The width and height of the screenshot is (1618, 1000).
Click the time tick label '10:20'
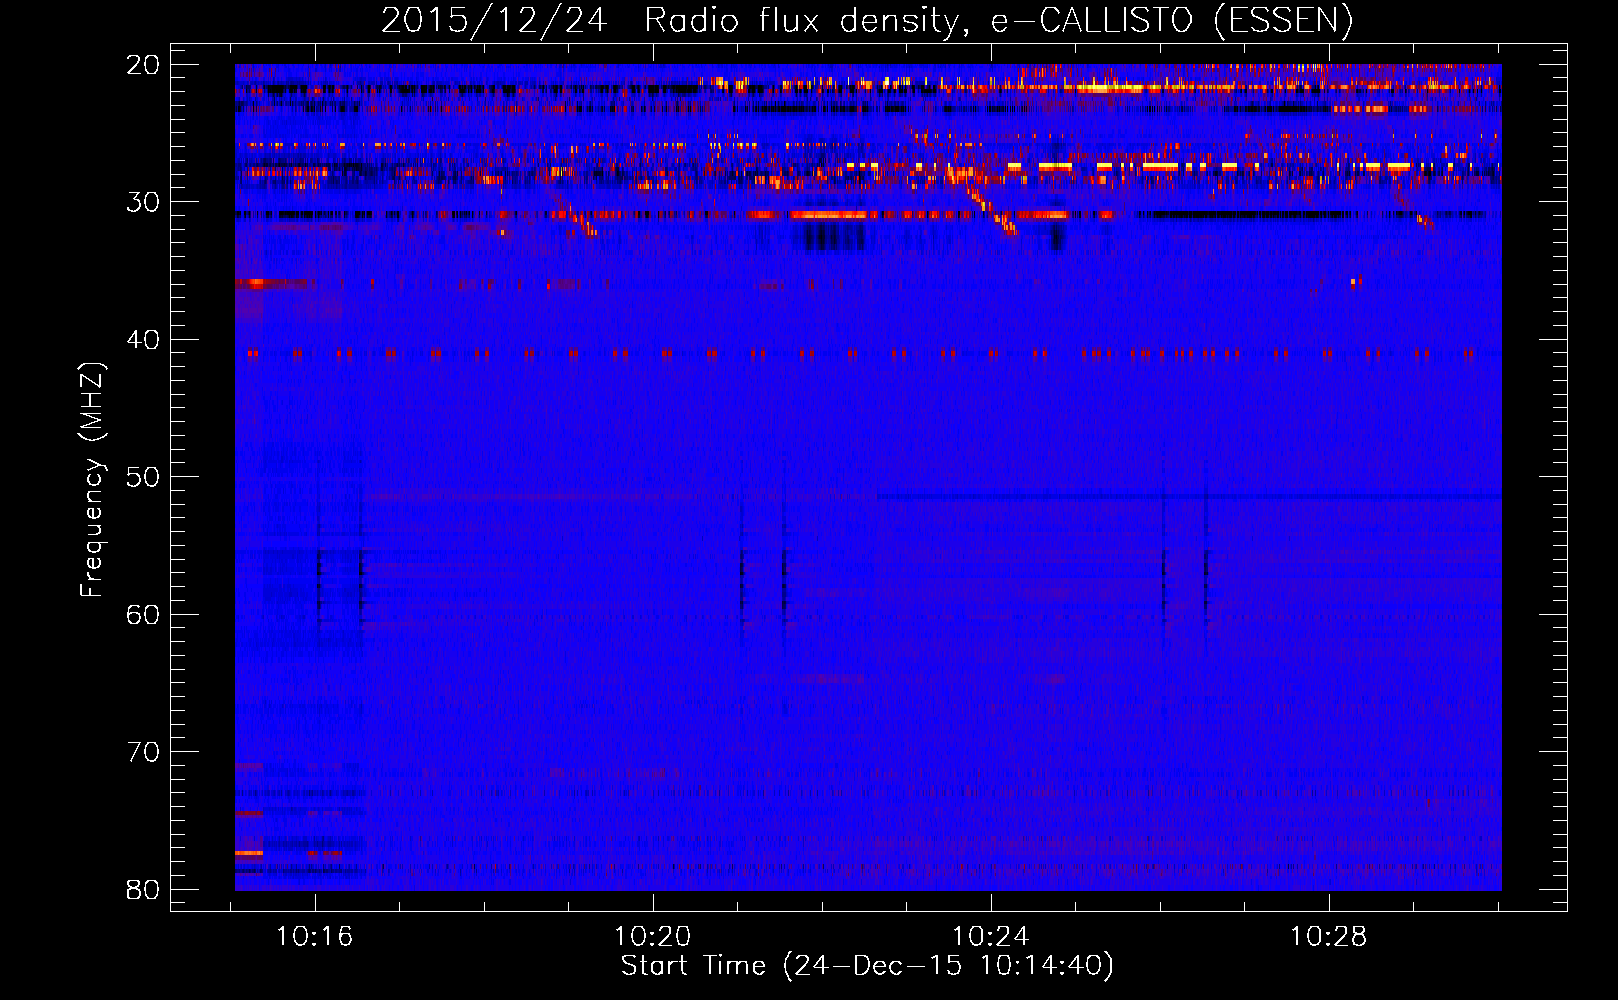click(x=653, y=937)
